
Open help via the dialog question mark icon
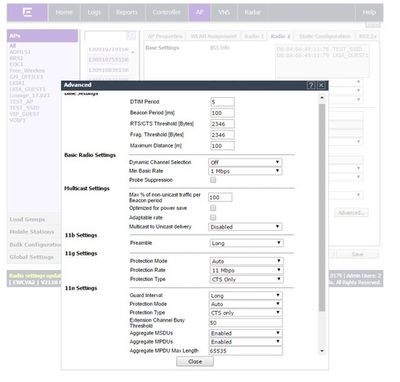coord(311,85)
